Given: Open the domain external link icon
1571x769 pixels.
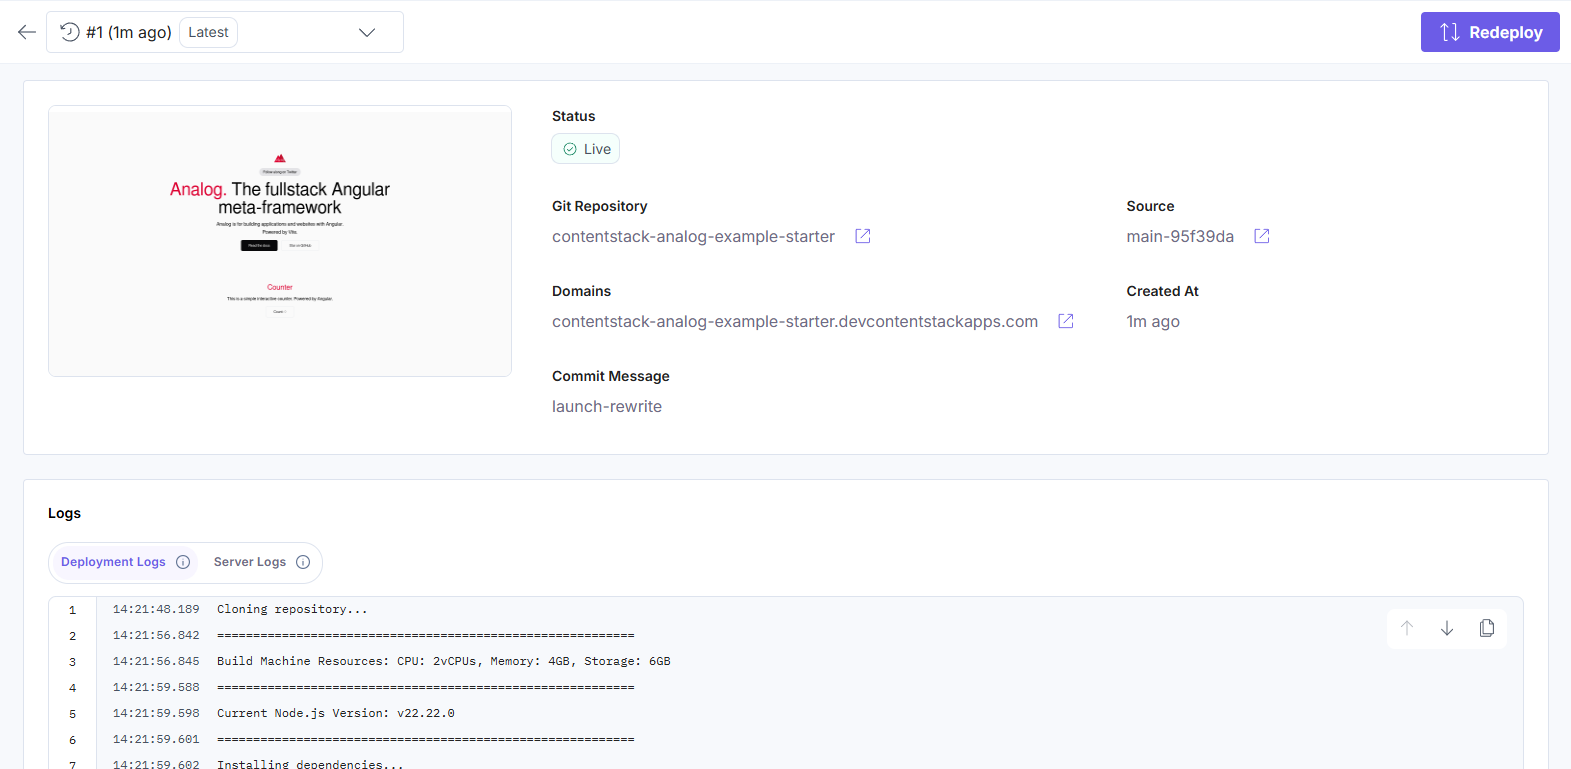Looking at the screenshot, I should pyautogui.click(x=1066, y=321).
